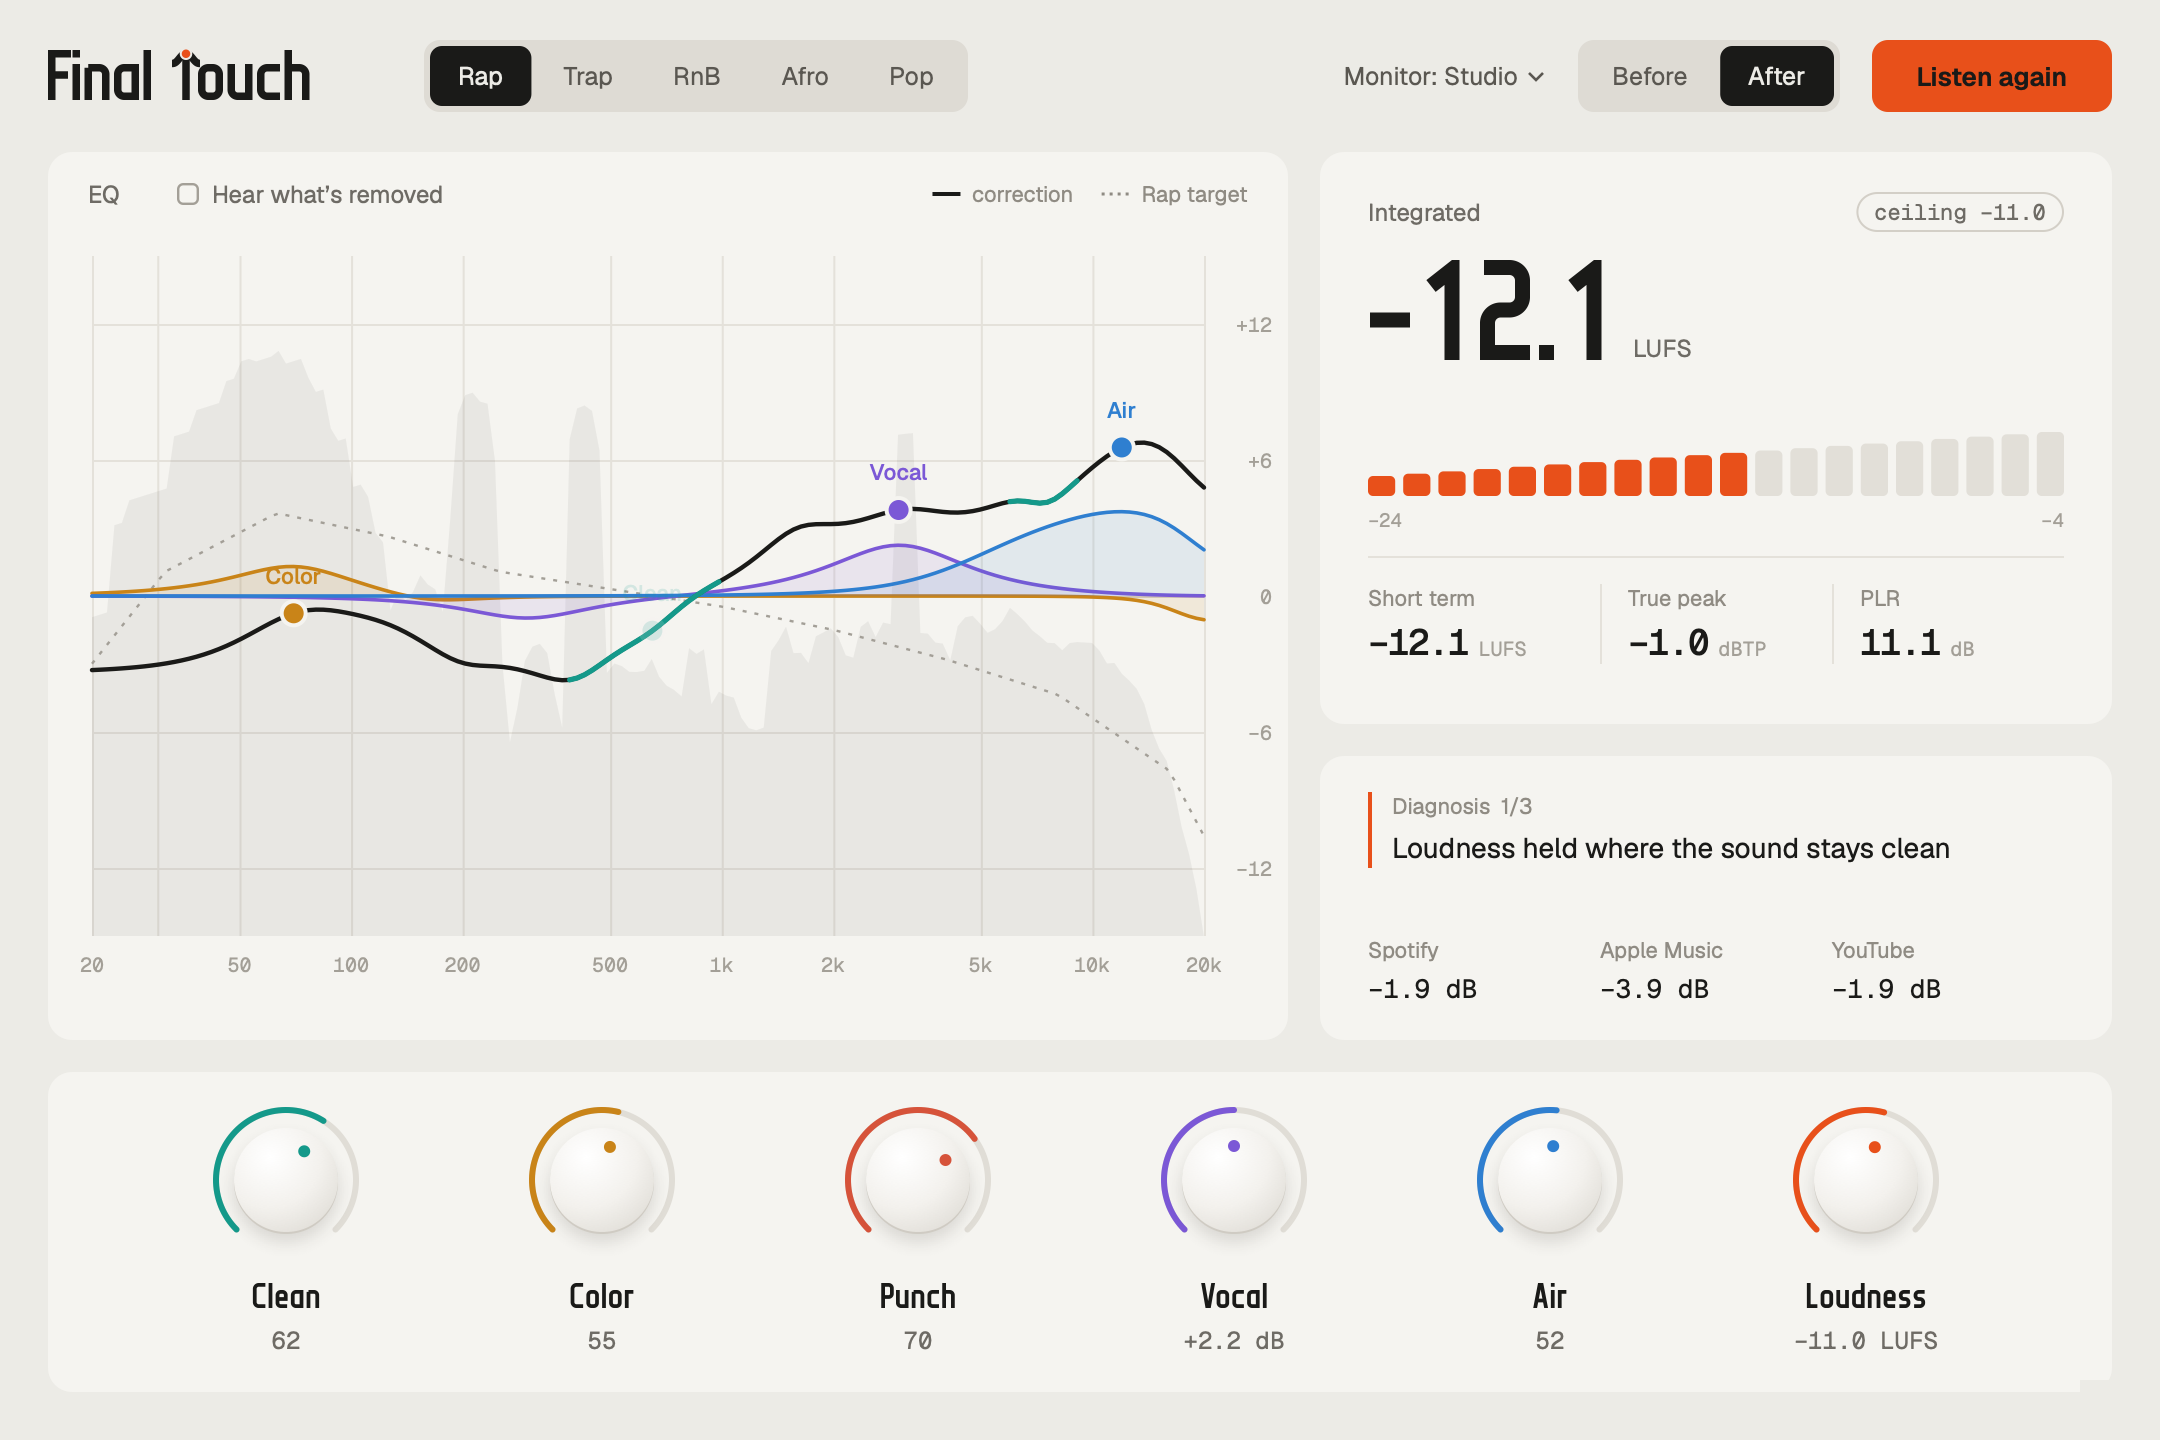The width and height of the screenshot is (2160, 1440).
Task: Switch to the Trap genre tab
Action: (587, 76)
